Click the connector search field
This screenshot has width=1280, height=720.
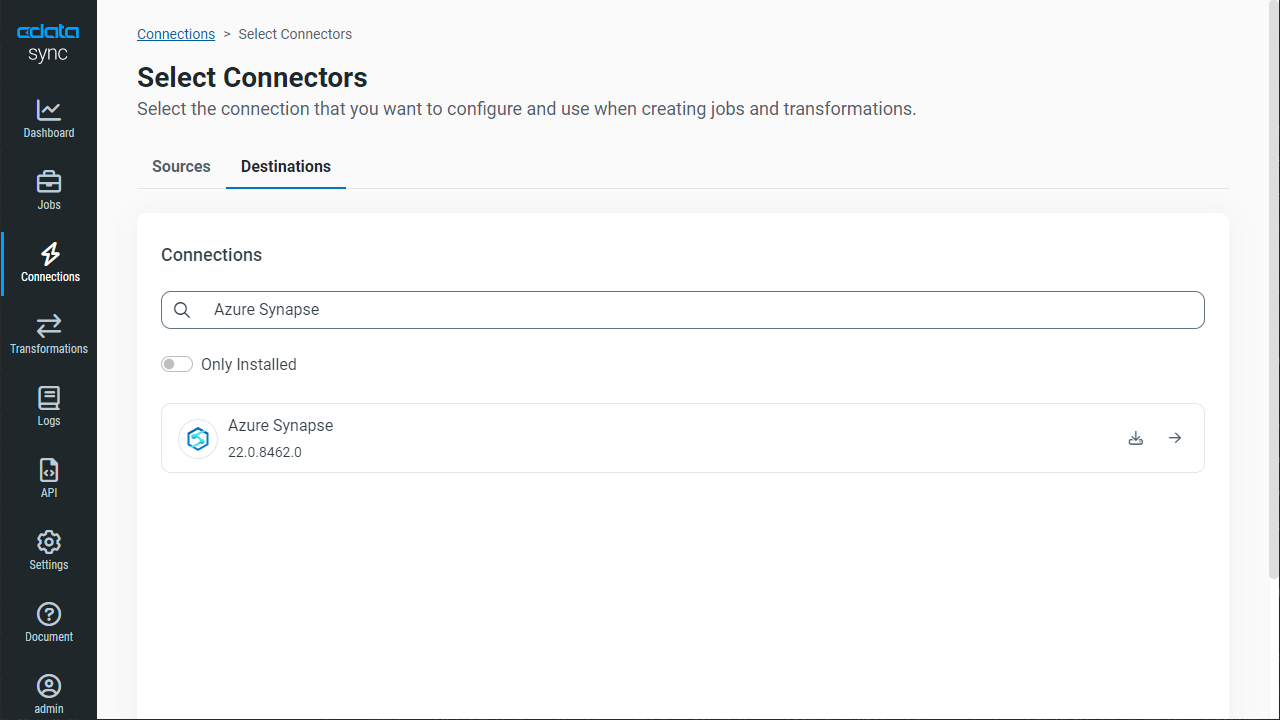[683, 310]
